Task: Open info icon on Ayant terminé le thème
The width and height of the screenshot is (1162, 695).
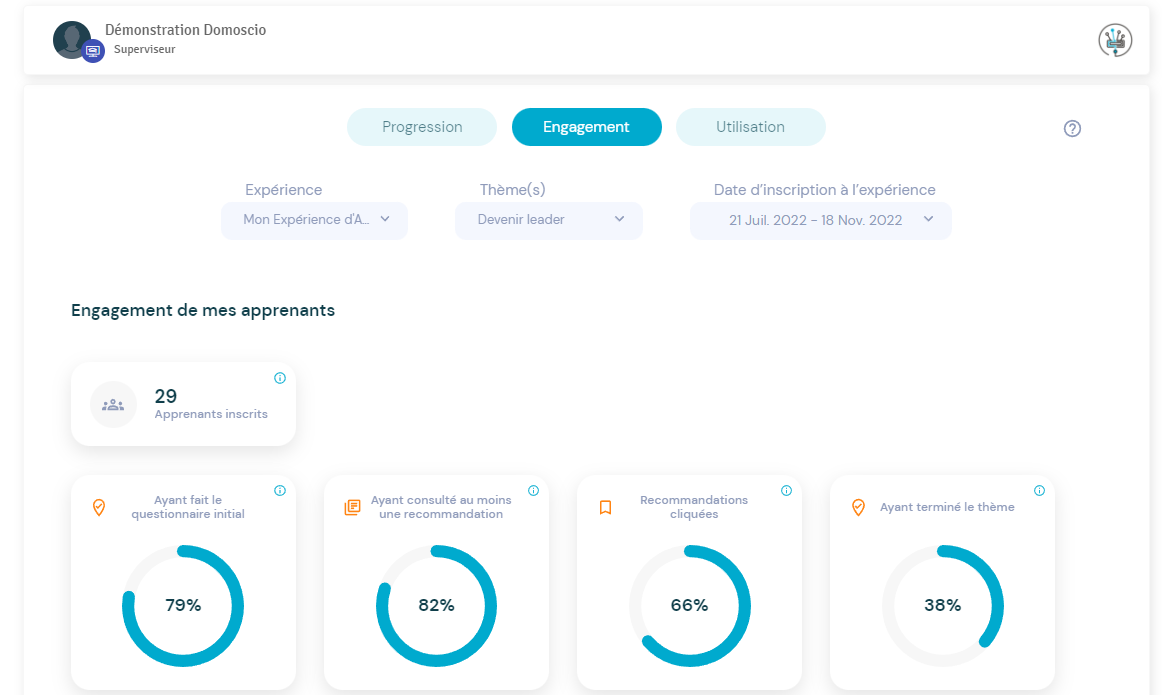Action: [1039, 491]
